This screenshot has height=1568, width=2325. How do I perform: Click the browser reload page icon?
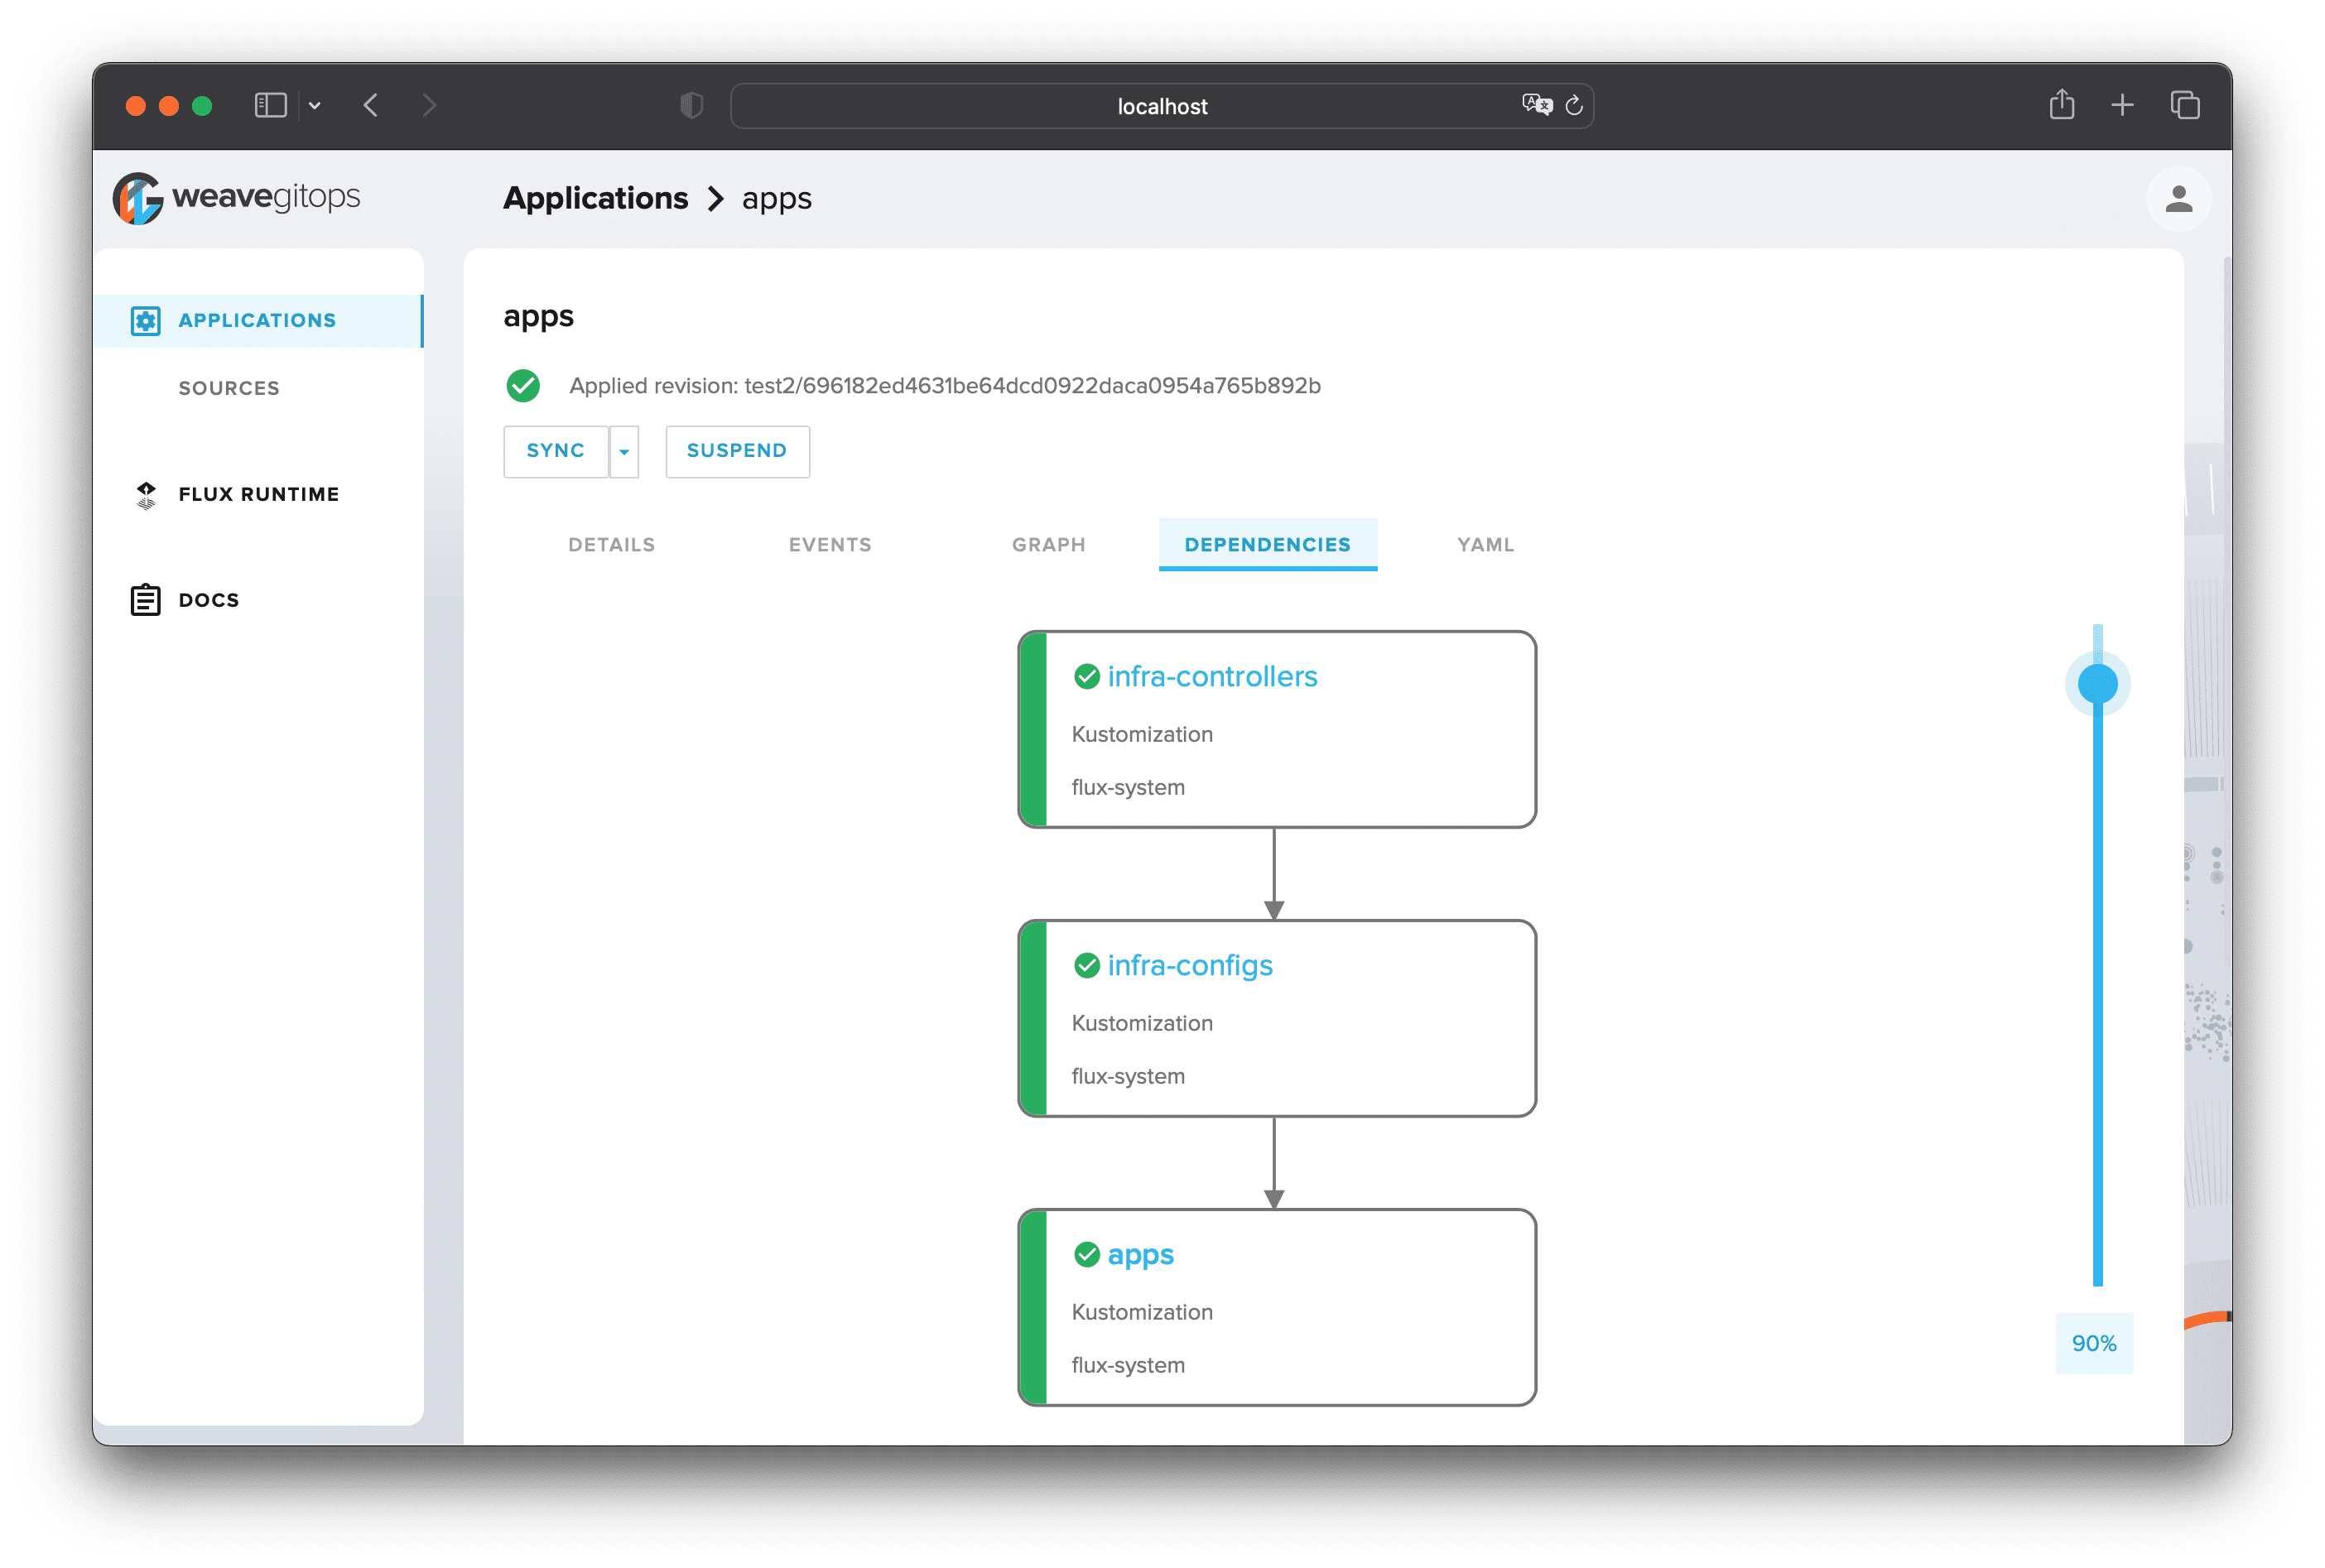coord(1574,106)
